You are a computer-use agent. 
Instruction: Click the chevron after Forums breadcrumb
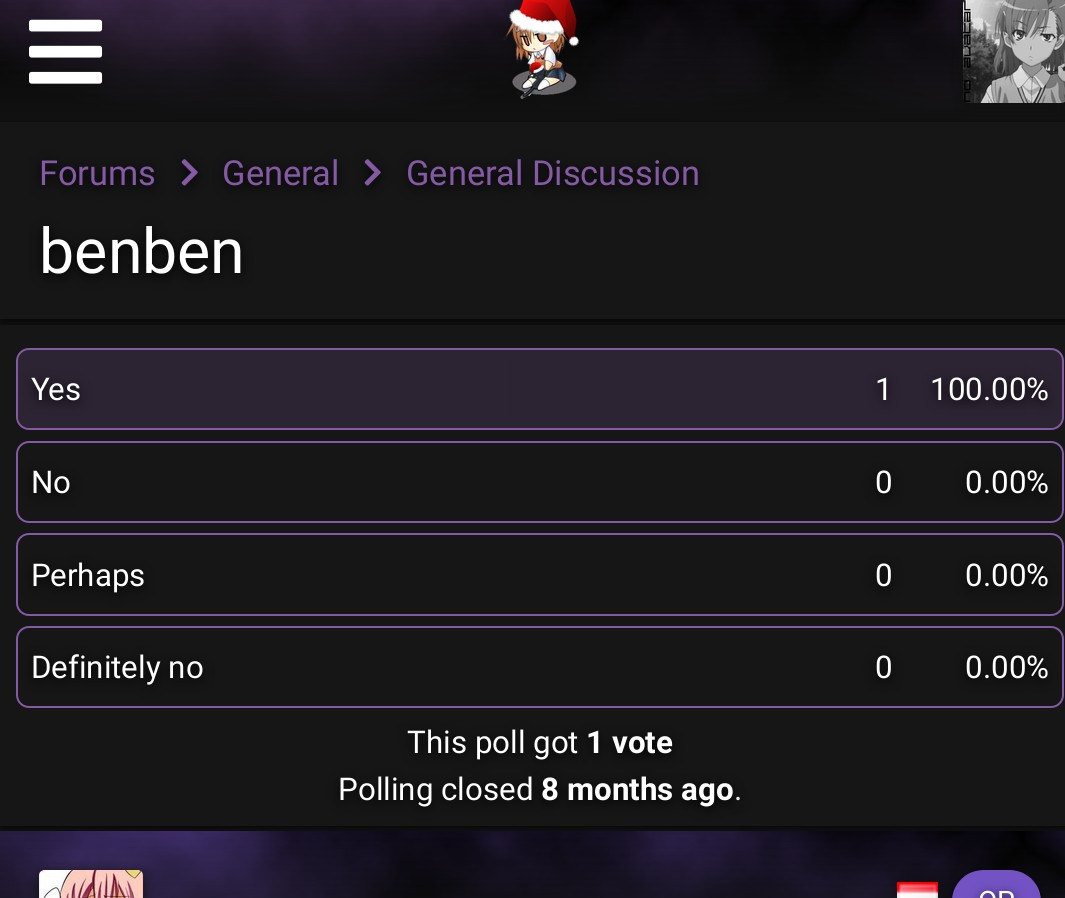coord(189,173)
